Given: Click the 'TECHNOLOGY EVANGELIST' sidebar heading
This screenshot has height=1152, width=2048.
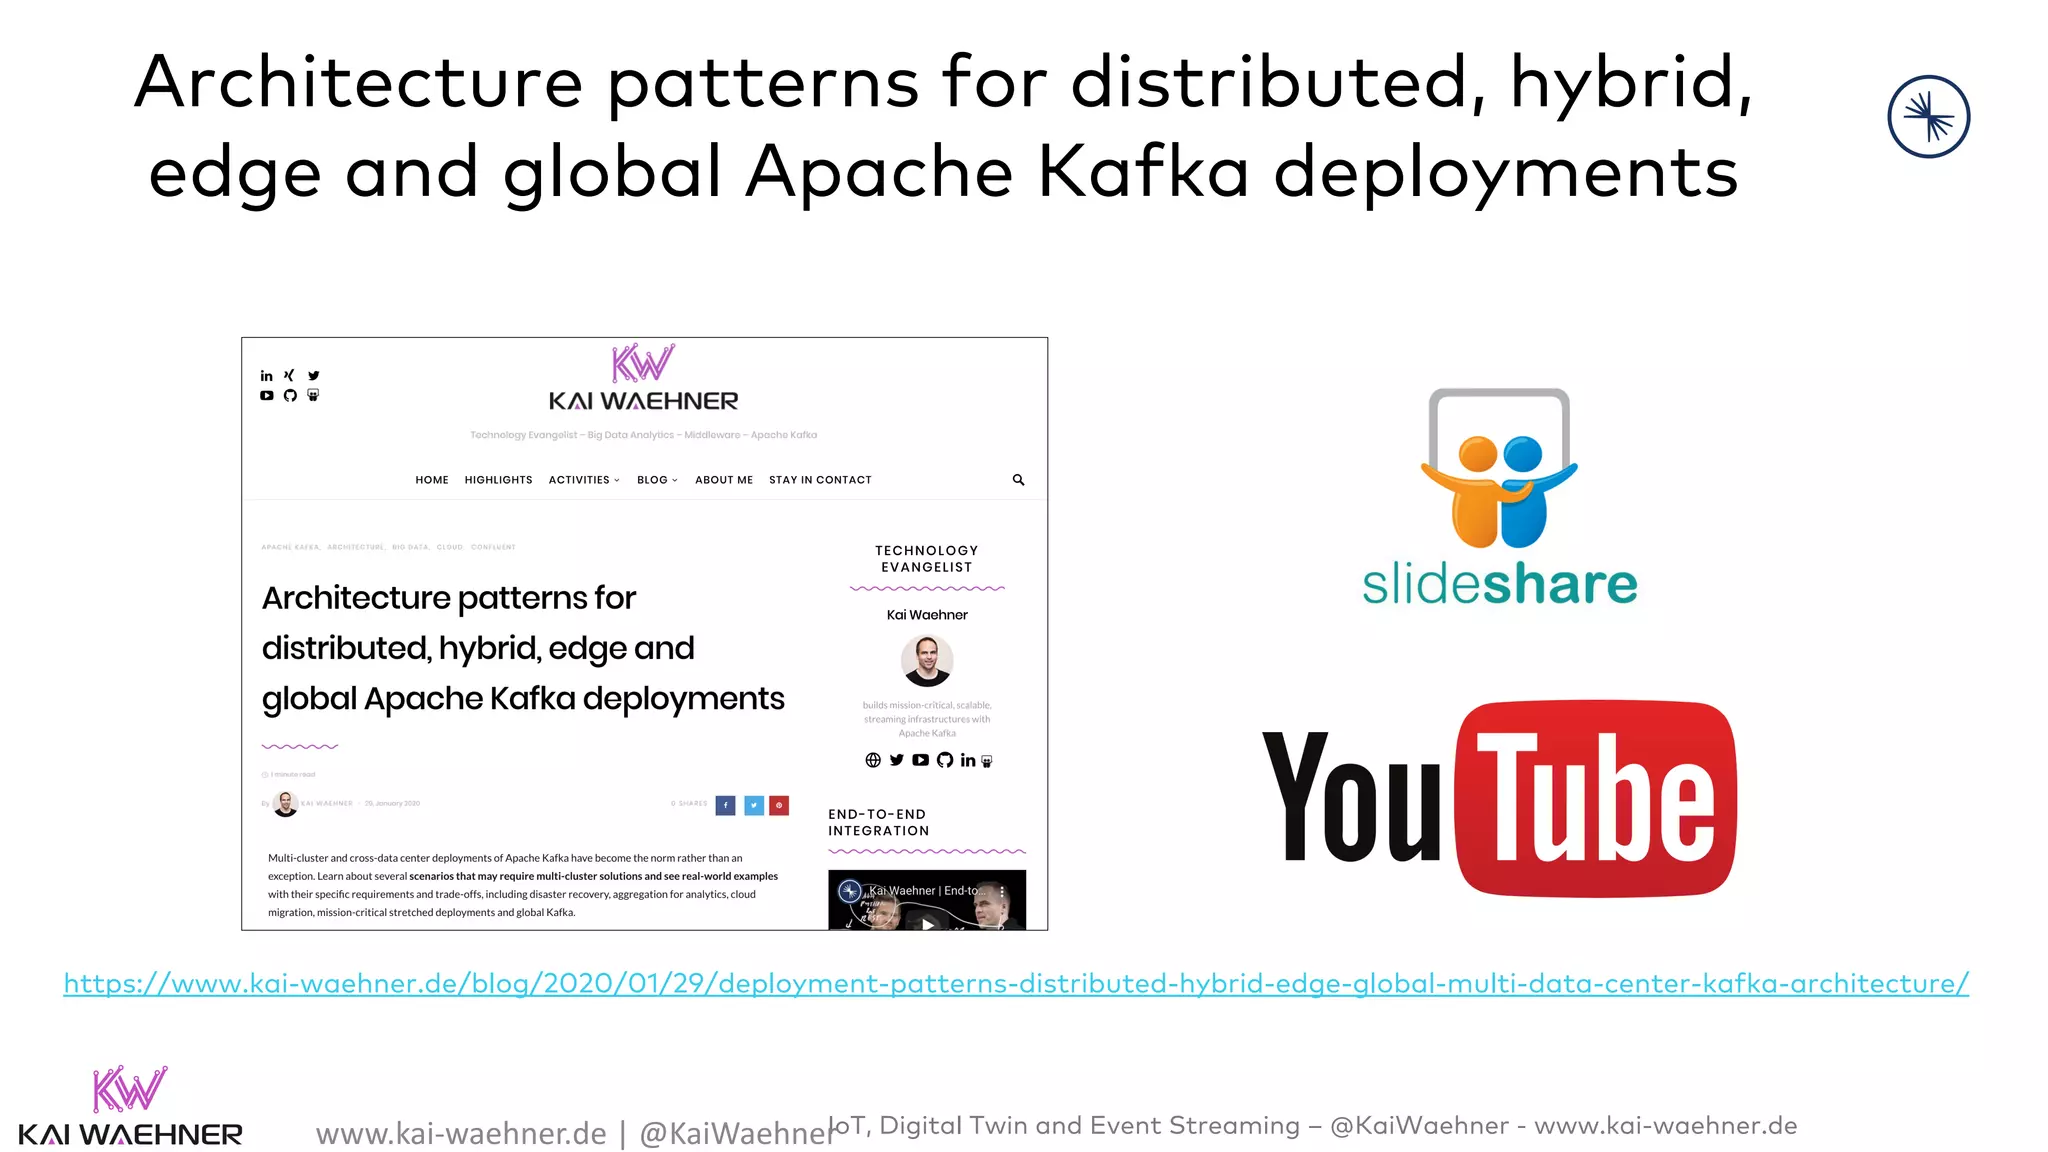Looking at the screenshot, I should point(927,559).
